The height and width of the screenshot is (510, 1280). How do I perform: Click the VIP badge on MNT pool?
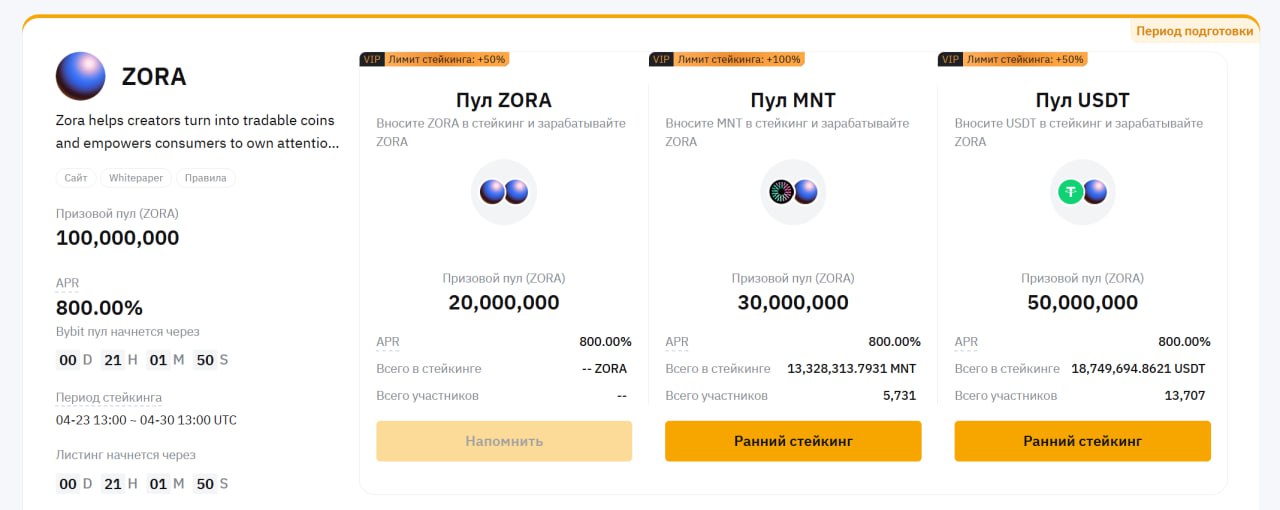(661, 59)
